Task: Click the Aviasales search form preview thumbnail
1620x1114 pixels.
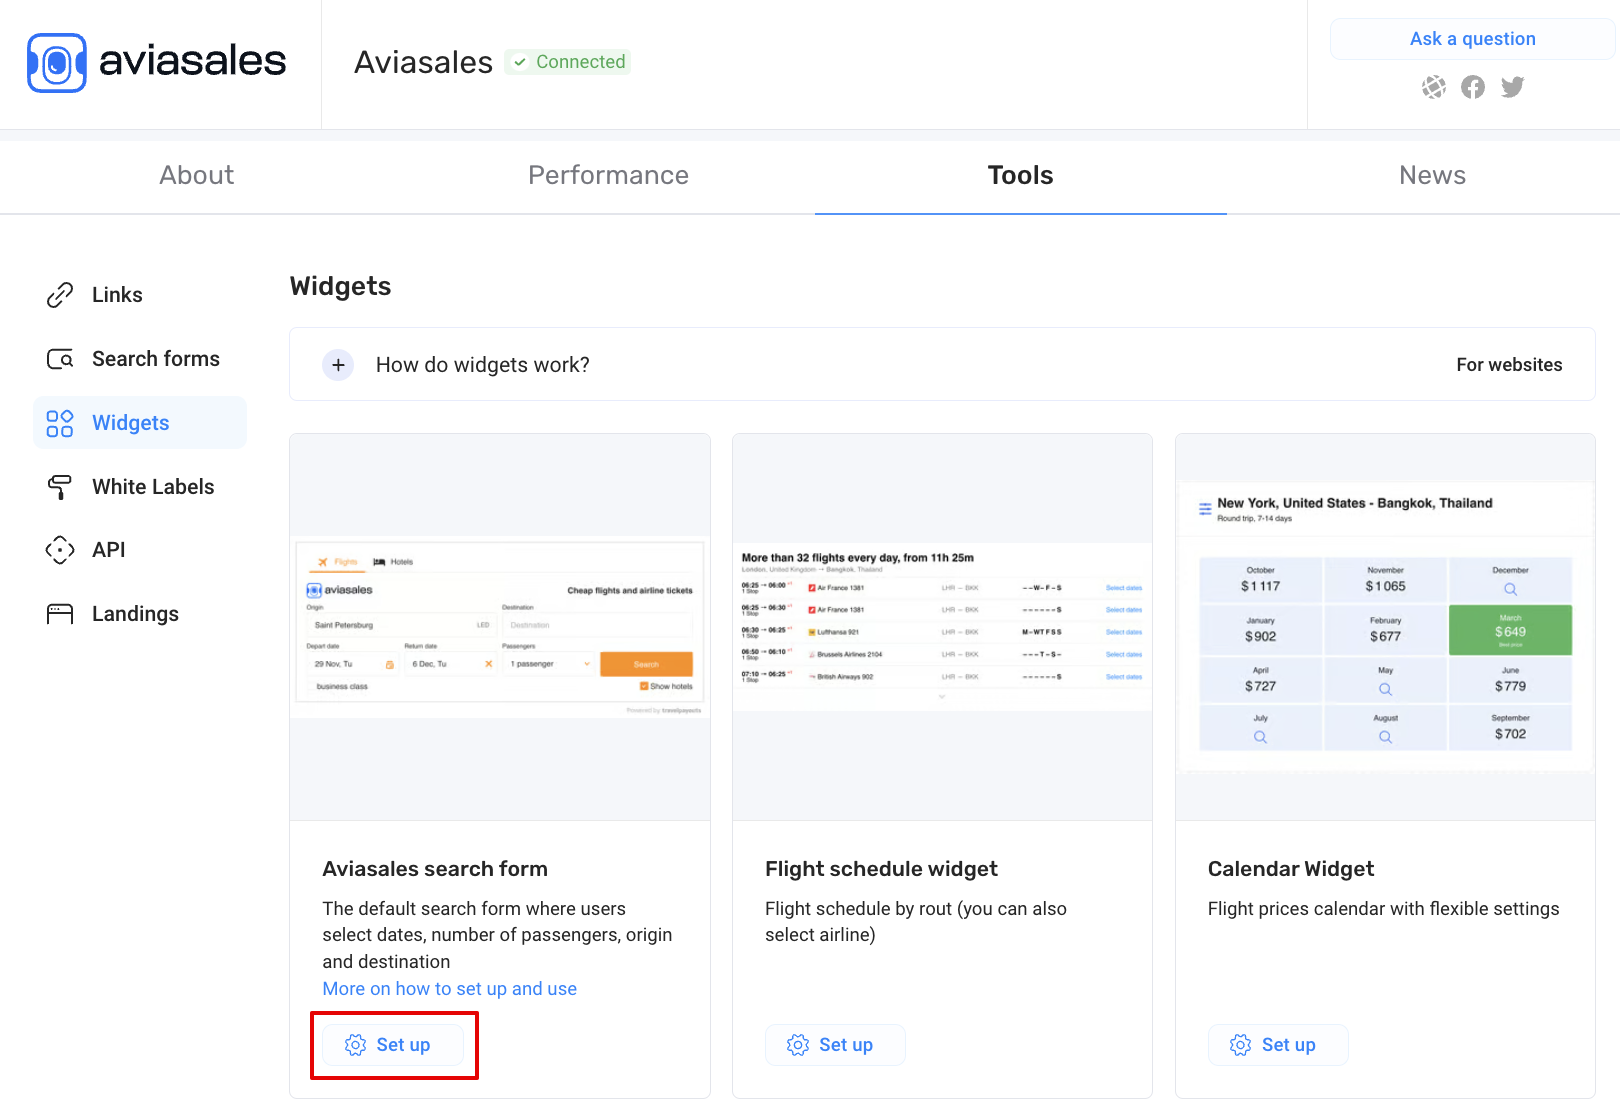Action: tap(500, 627)
